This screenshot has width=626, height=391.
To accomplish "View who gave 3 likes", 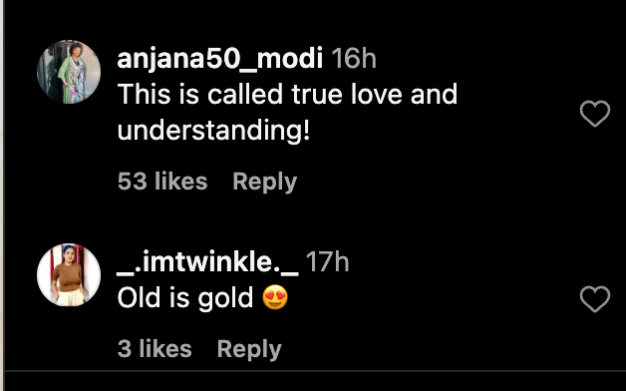I will click(155, 349).
